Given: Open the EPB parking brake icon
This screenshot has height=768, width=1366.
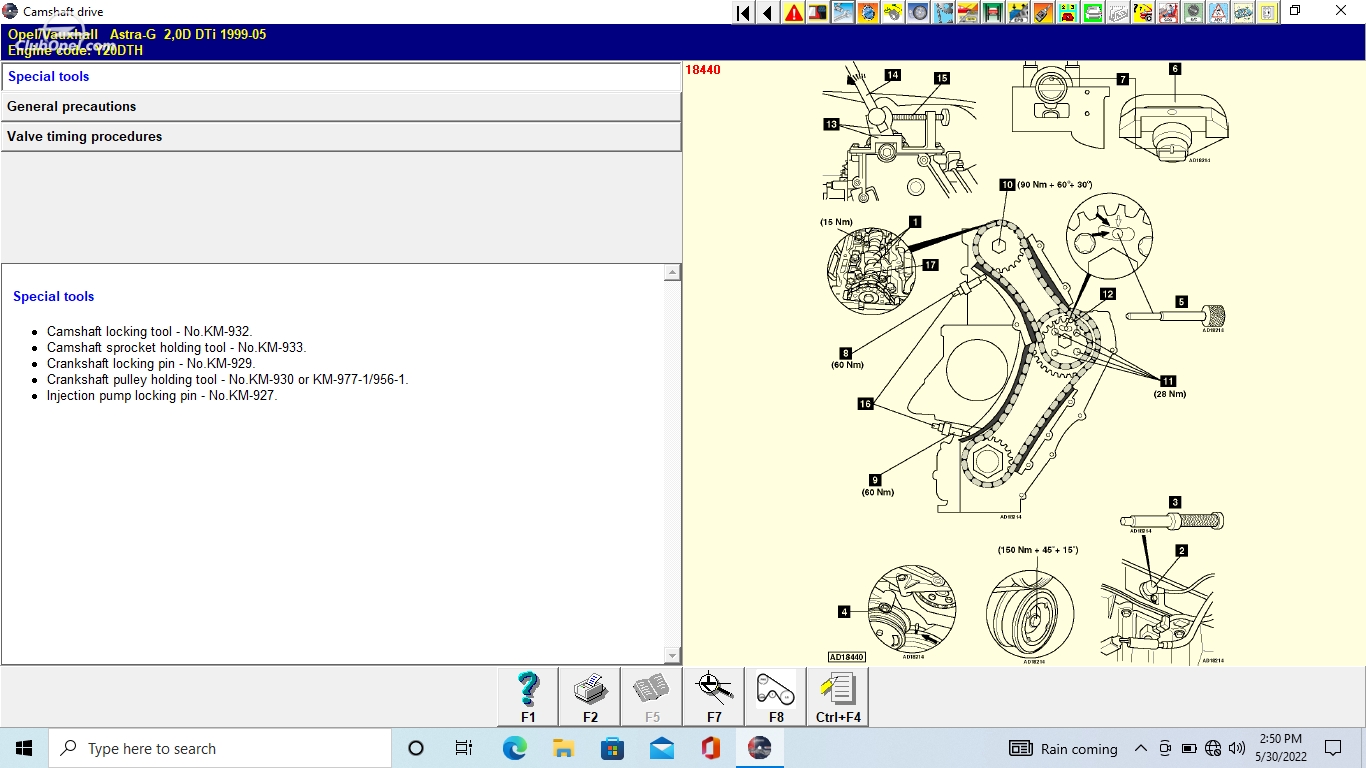Looking at the screenshot, I should point(1019,13).
